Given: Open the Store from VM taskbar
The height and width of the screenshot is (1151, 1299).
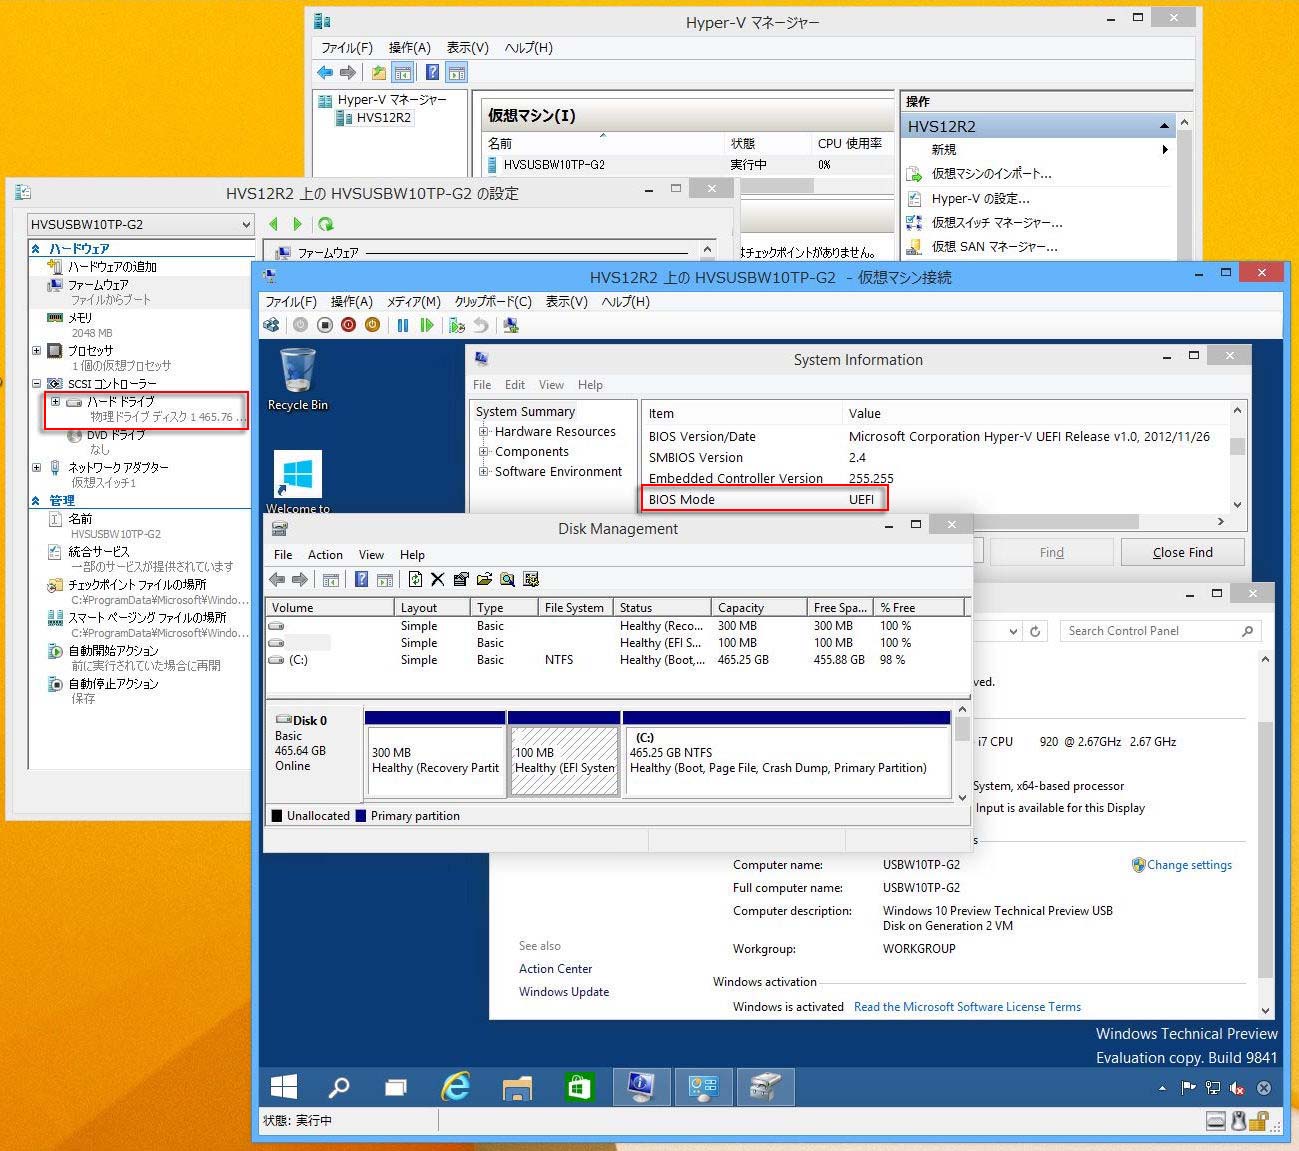Looking at the screenshot, I should pyautogui.click(x=578, y=1087).
